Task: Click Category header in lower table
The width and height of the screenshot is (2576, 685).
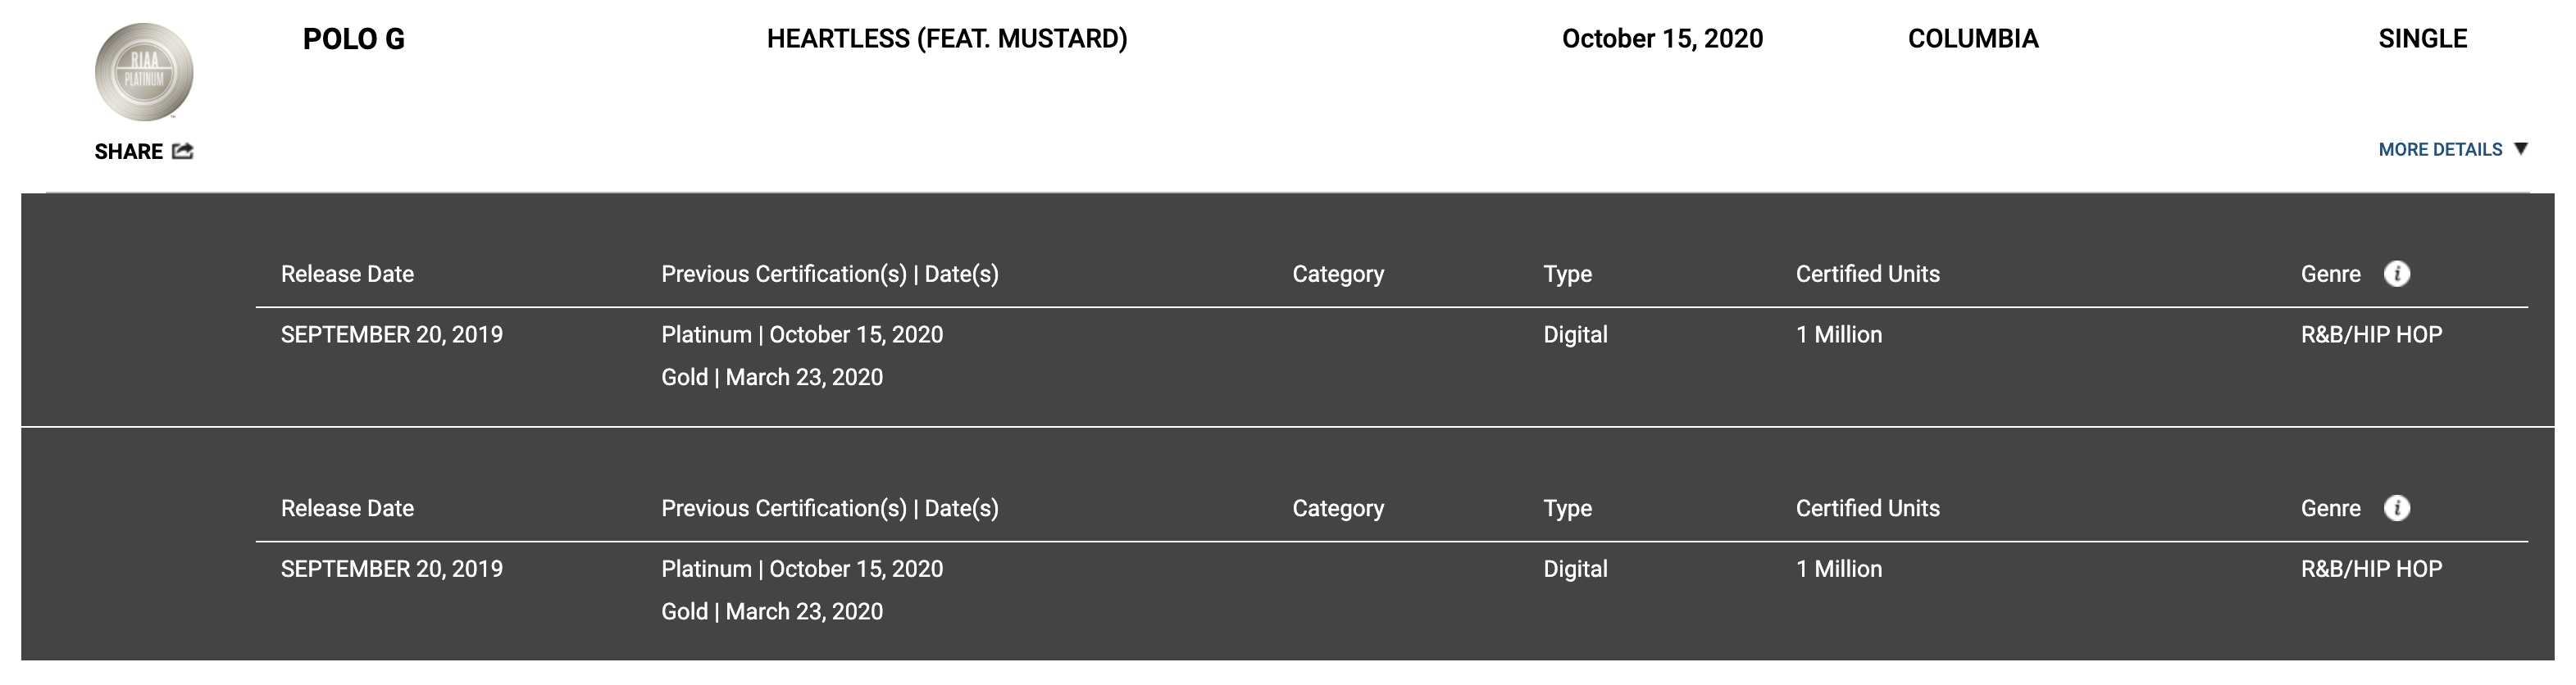Action: pos(1338,508)
